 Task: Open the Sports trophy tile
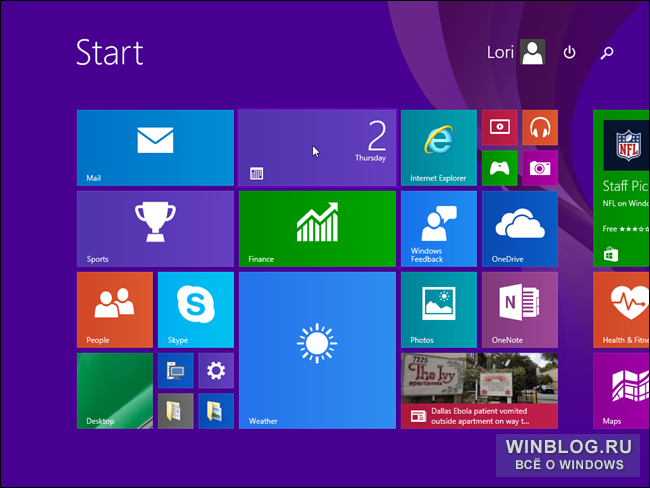click(x=155, y=229)
